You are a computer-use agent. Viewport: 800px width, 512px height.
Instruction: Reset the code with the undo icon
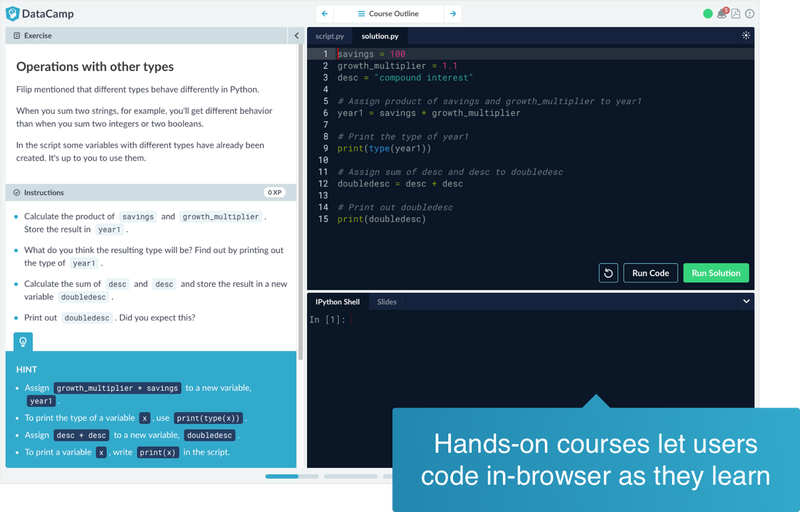pyautogui.click(x=608, y=273)
